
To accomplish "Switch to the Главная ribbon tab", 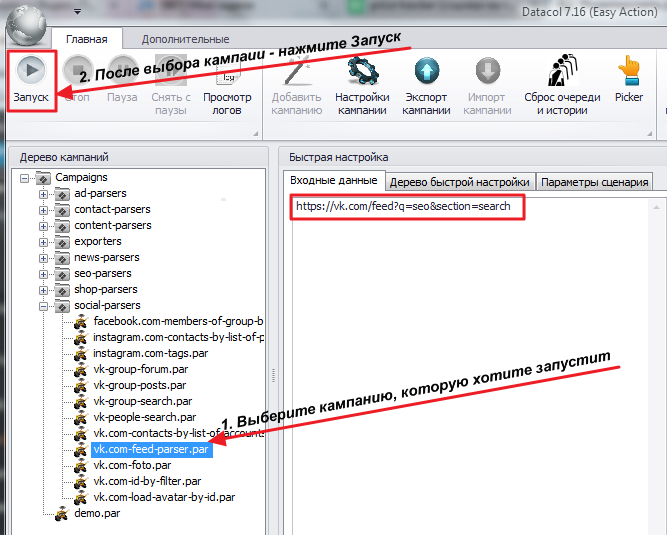I will click(x=87, y=39).
